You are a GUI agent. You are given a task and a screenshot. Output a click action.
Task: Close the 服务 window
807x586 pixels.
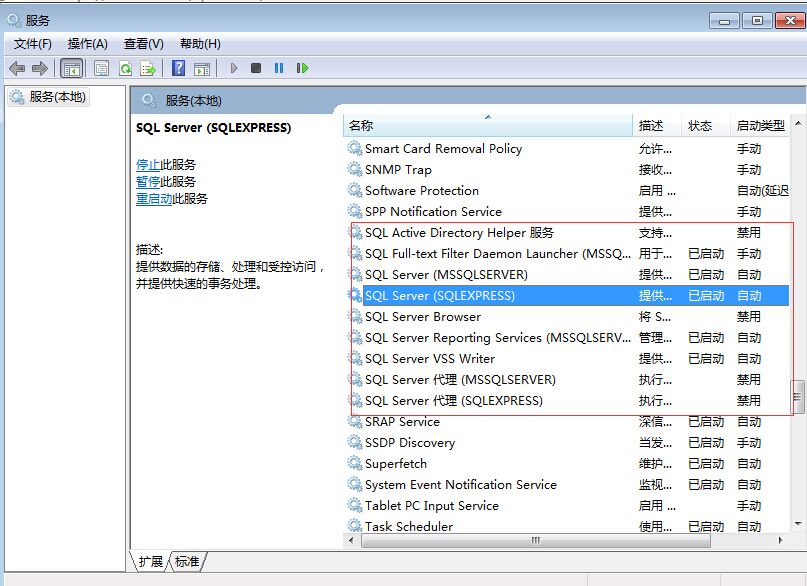click(x=790, y=21)
